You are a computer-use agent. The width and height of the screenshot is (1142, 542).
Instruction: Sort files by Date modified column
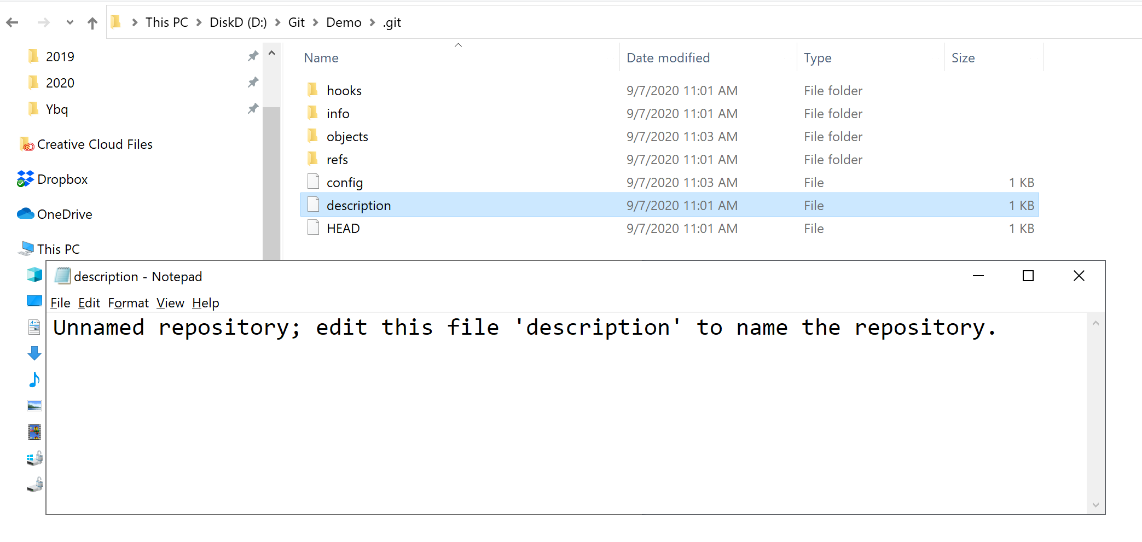668,58
